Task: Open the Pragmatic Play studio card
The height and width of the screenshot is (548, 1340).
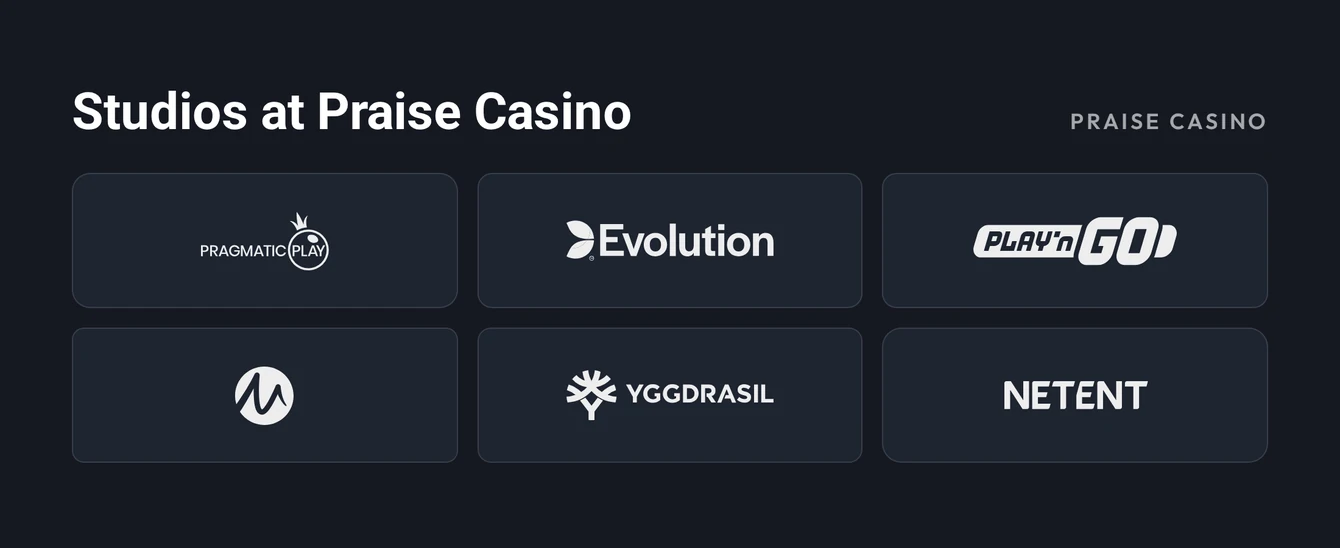Action: [265, 240]
